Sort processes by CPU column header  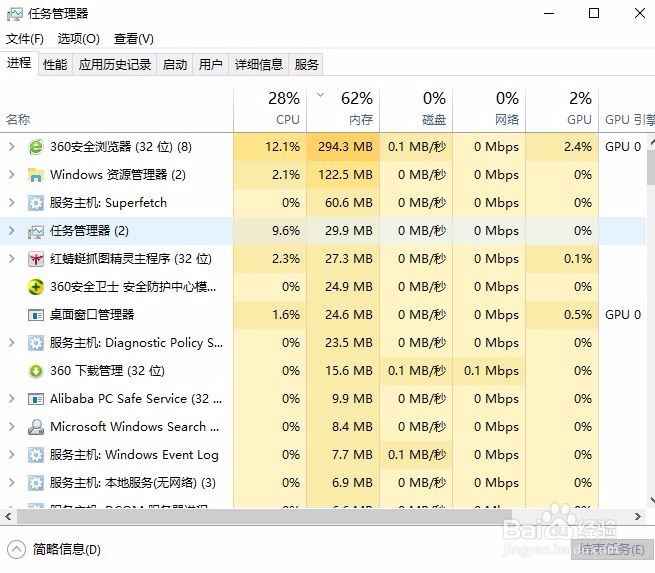(x=270, y=109)
